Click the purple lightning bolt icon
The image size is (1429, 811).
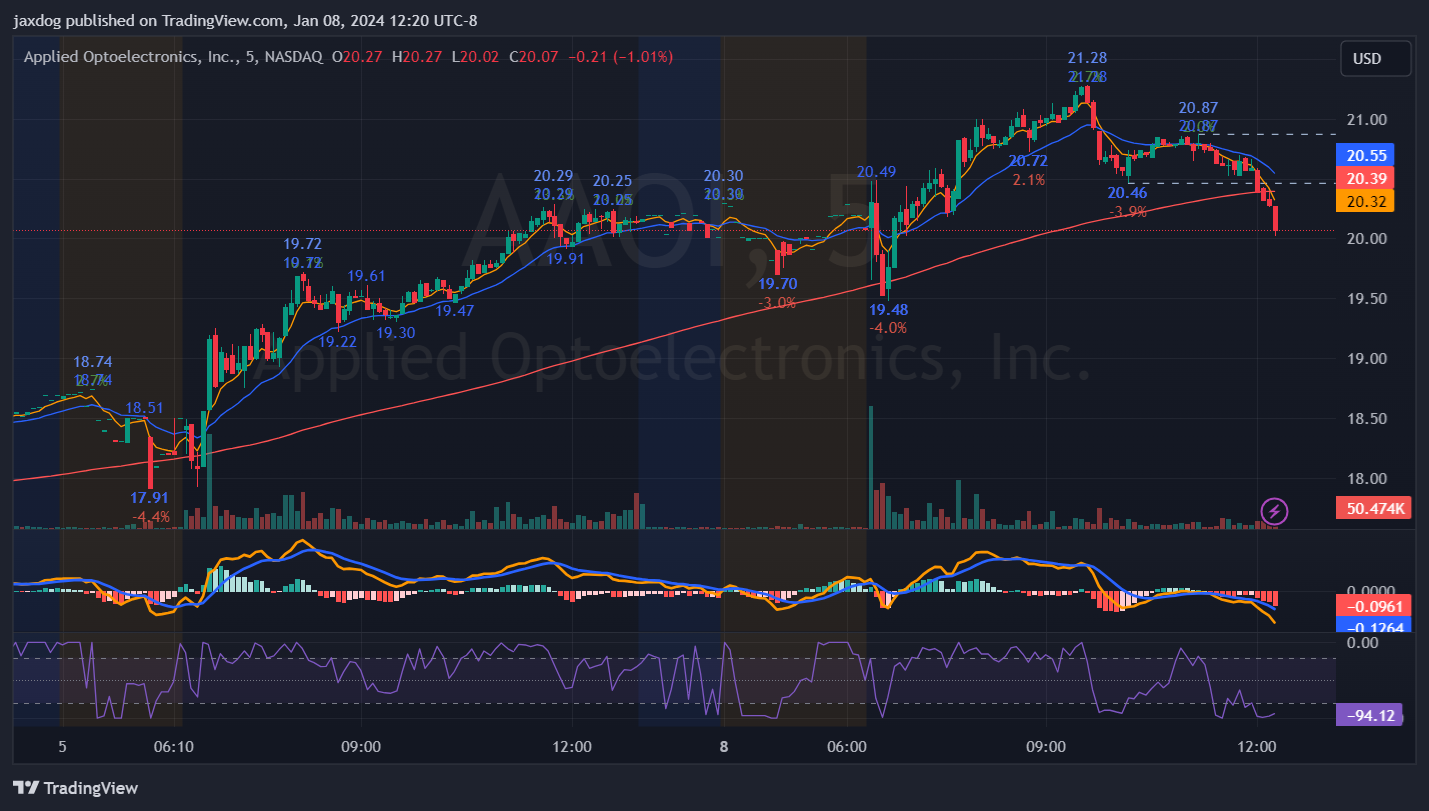(1274, 511)
